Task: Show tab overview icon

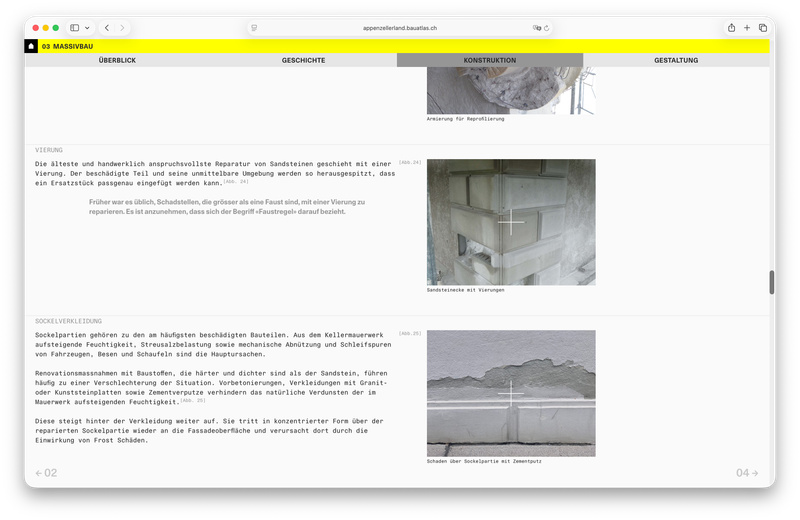Action: click(762, 28)
